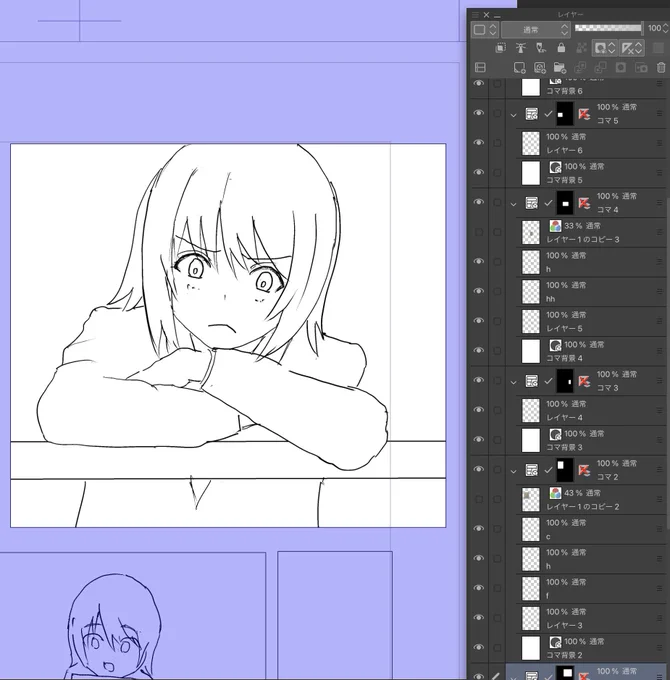This screenshot has height=680, width=670.
Task: Click red ruler icon on コマ 4
Action: [584, 203]
